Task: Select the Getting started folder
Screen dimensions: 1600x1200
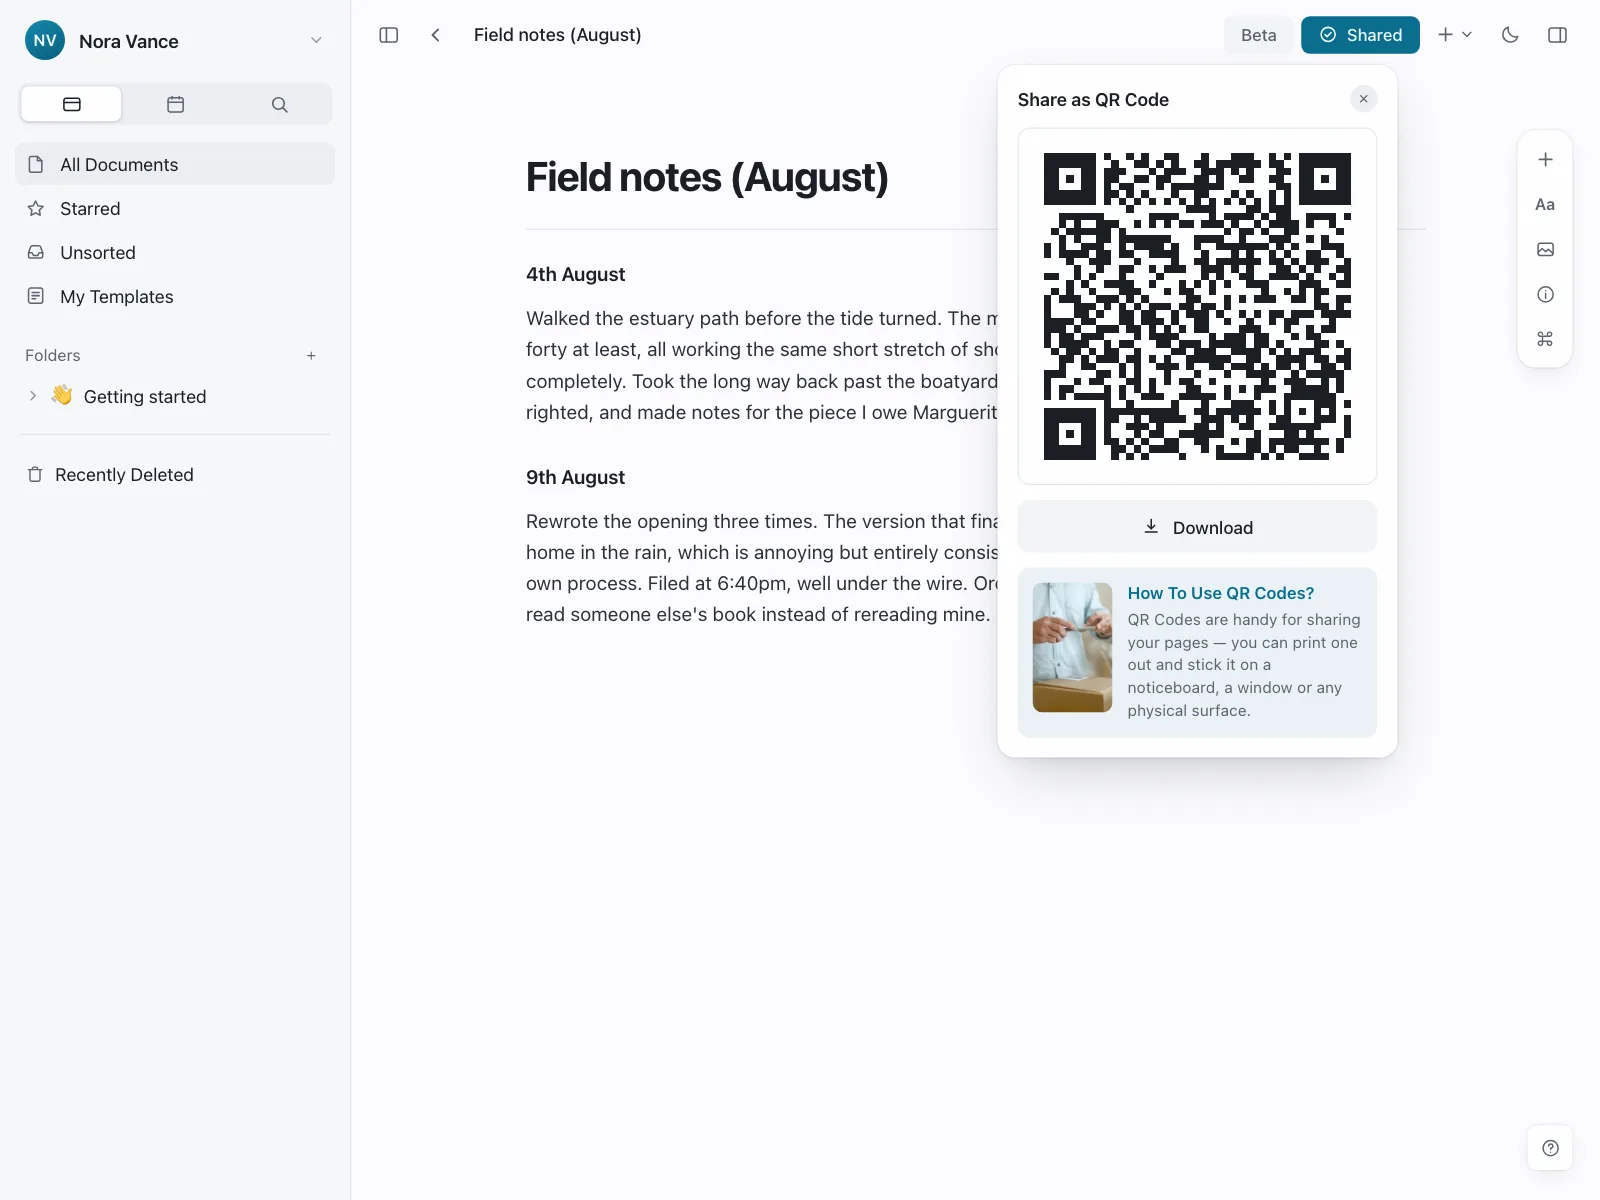Action: [x=175, y=396]
